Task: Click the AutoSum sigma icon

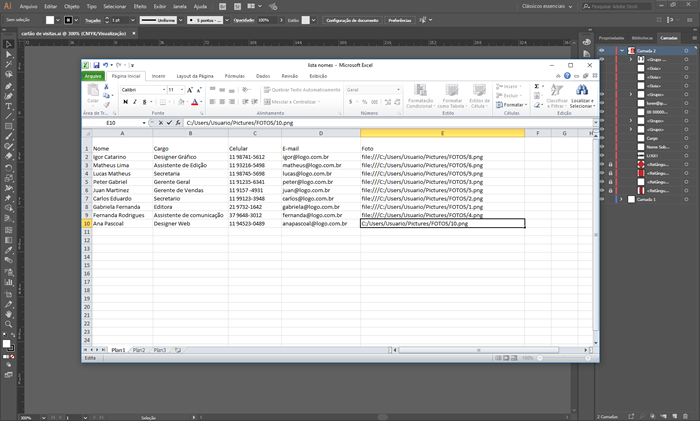Action: 537,87
